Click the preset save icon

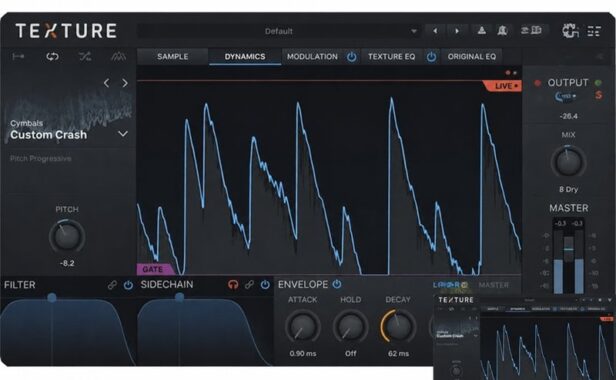tap(481, 31)
